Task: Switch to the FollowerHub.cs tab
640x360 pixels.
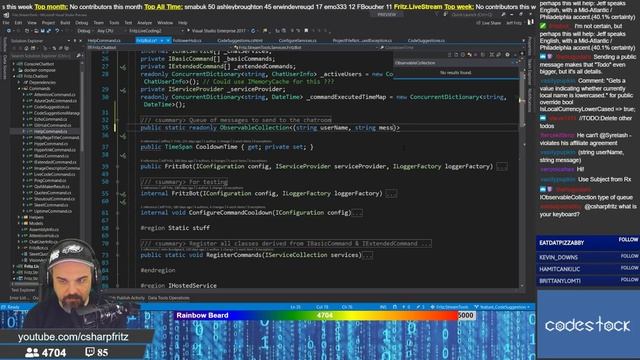Action: click(187, 40)
